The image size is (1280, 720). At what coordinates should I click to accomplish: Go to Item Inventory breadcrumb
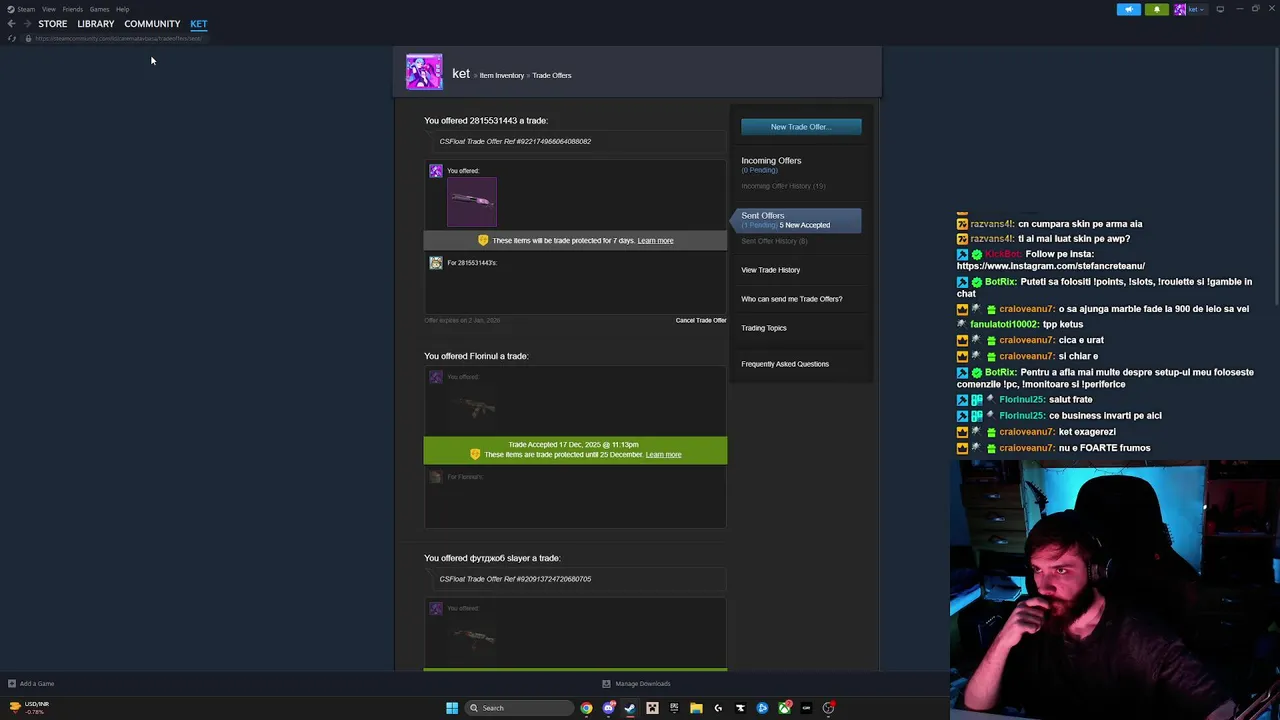(x=502, y=75)
